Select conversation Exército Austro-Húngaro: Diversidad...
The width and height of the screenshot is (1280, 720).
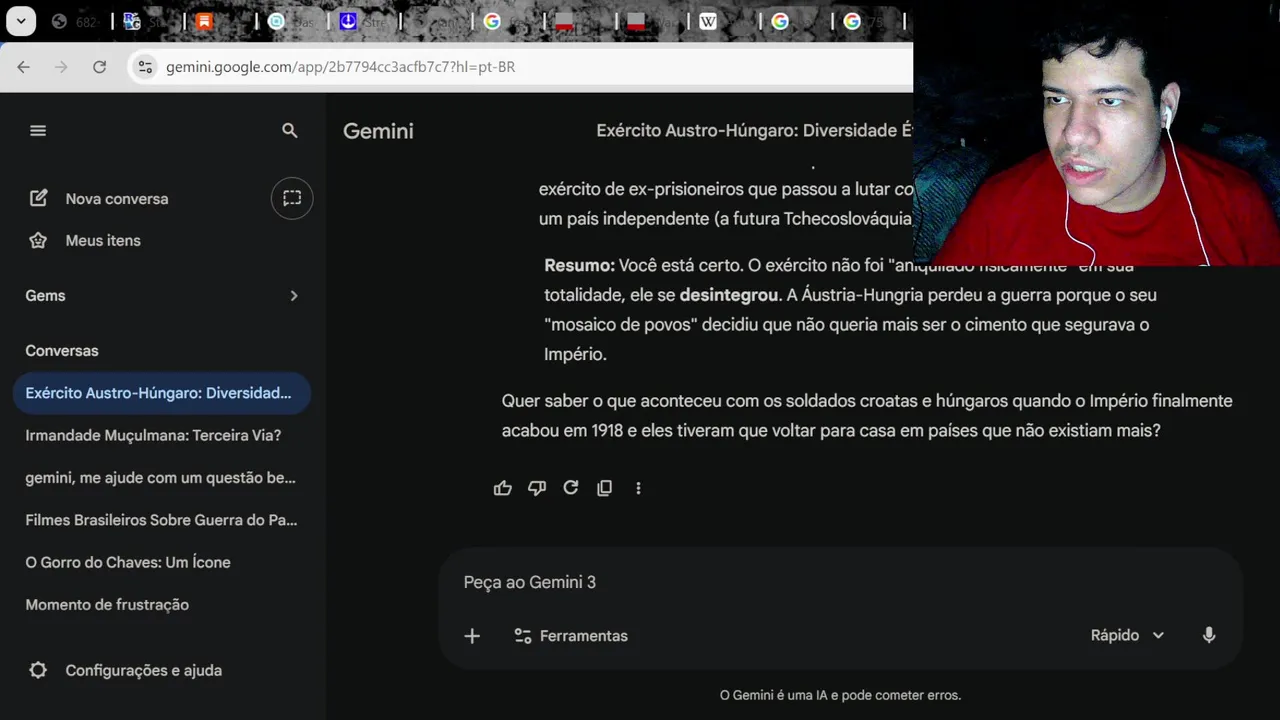coord(162,393)
